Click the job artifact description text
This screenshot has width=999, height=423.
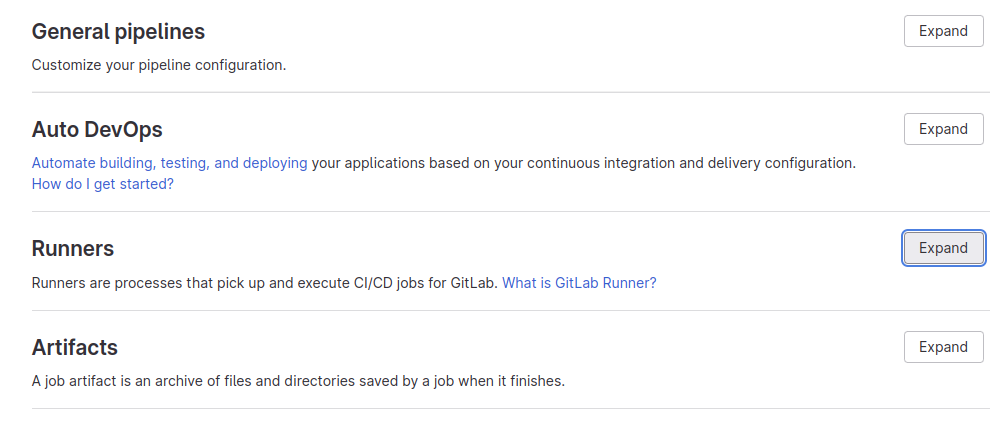pyautogui.click(x=298, y=382)
